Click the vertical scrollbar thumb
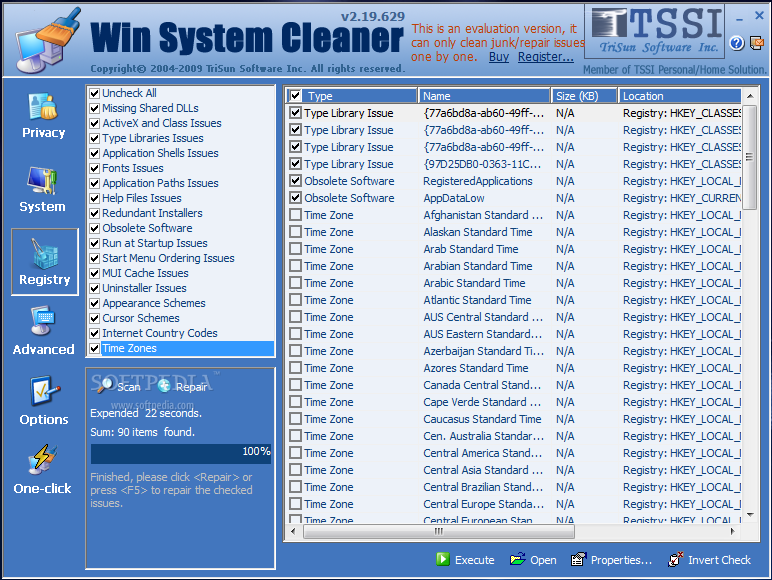The height and width of the screenshot is (580, 772). click(x=750, y=157)
